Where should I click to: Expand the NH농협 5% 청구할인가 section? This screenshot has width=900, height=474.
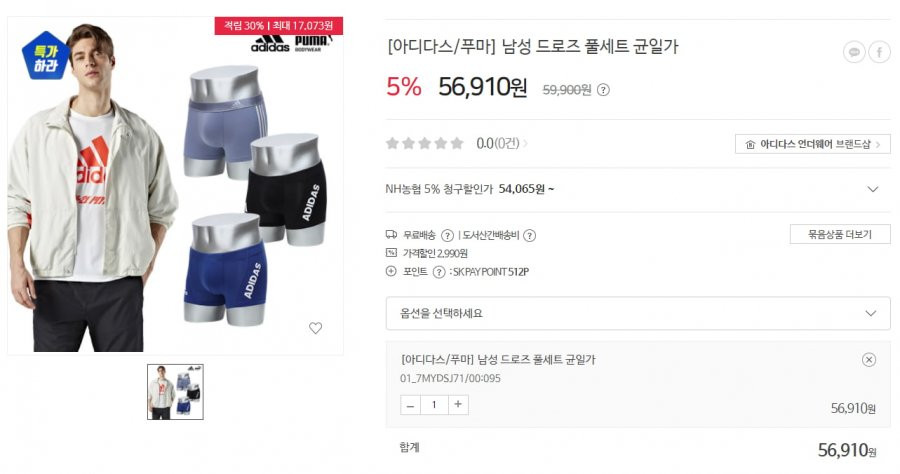(638, 189)
